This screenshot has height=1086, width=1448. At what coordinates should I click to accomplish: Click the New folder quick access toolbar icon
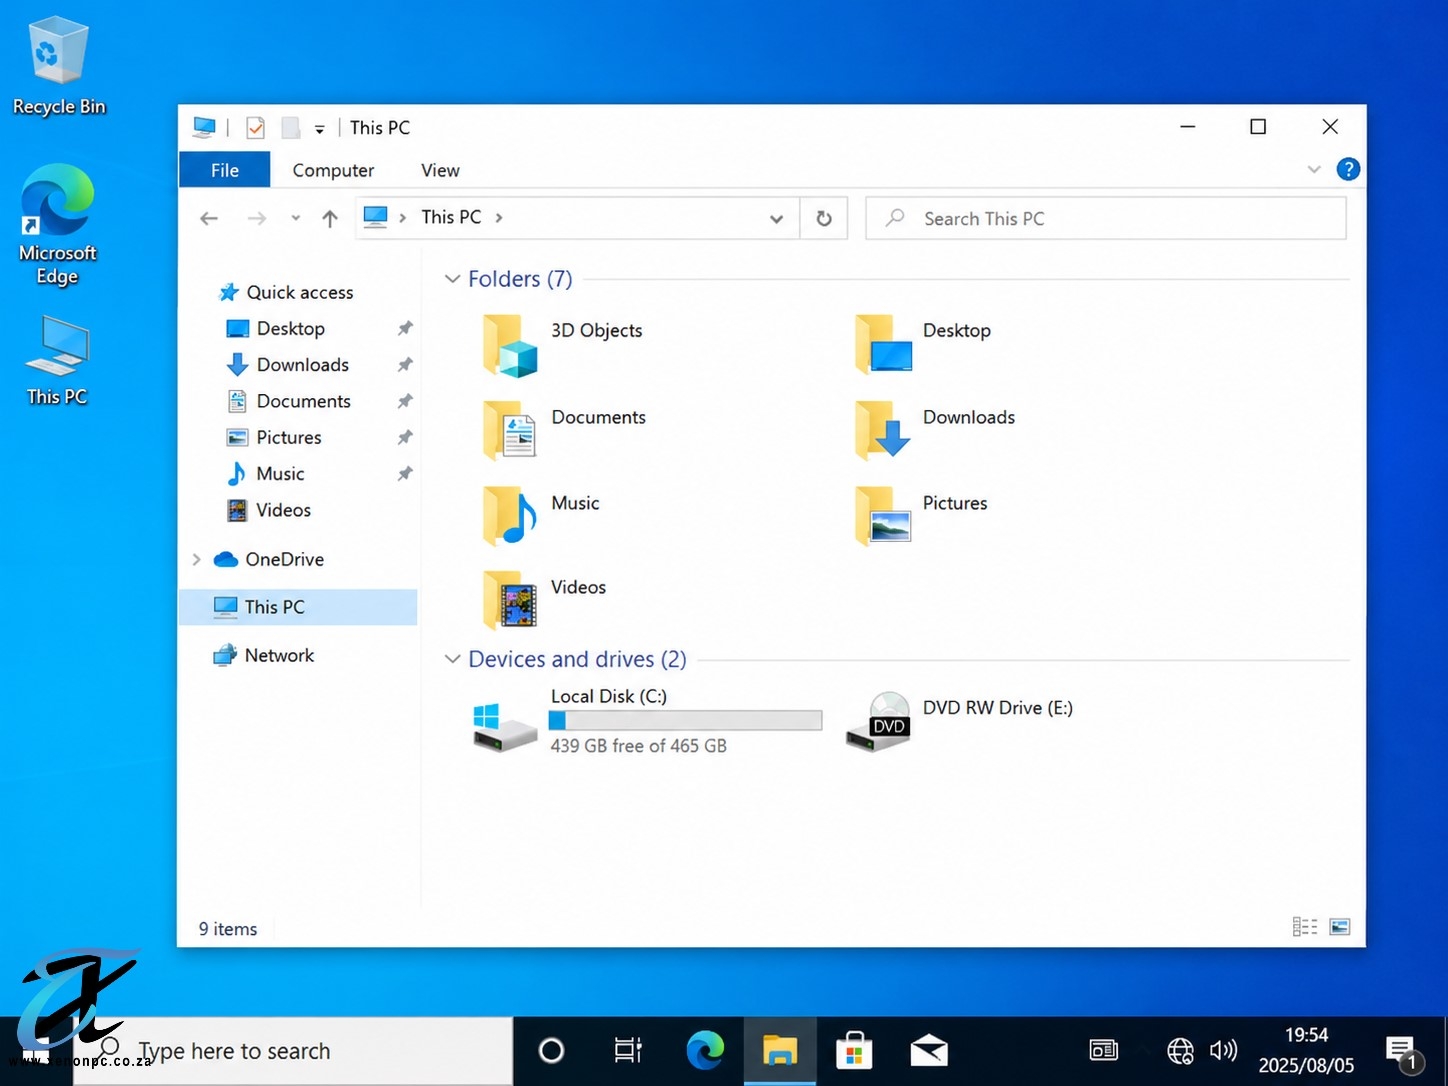click(290, 128)
